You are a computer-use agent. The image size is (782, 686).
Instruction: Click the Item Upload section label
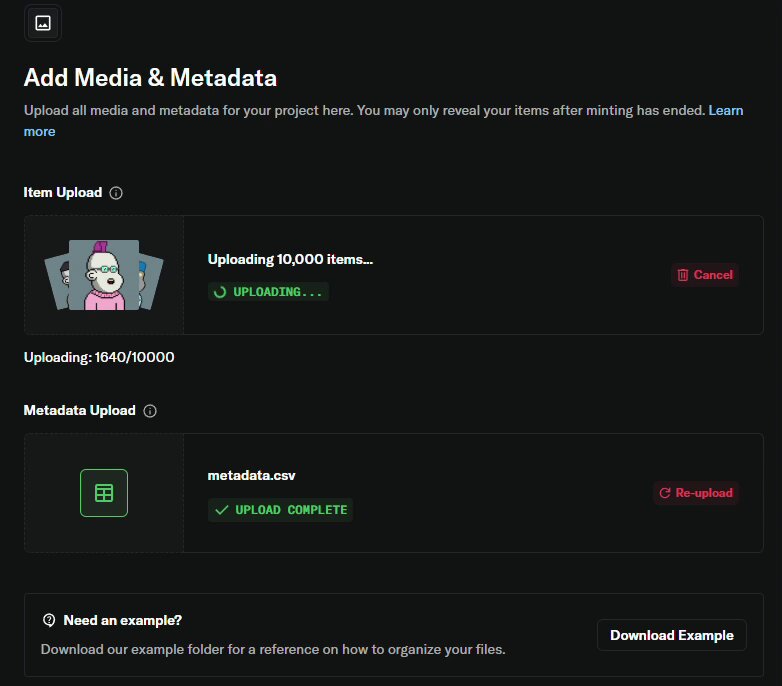[x=63, y=192]
